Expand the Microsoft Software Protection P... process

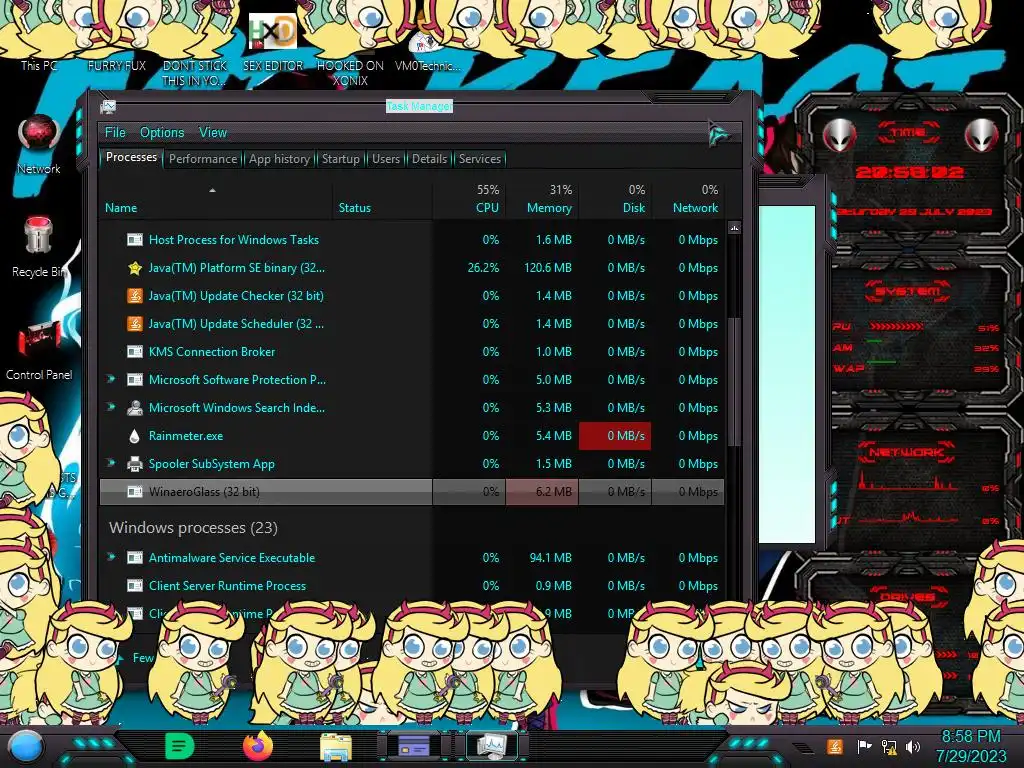[x=111, y=379]
